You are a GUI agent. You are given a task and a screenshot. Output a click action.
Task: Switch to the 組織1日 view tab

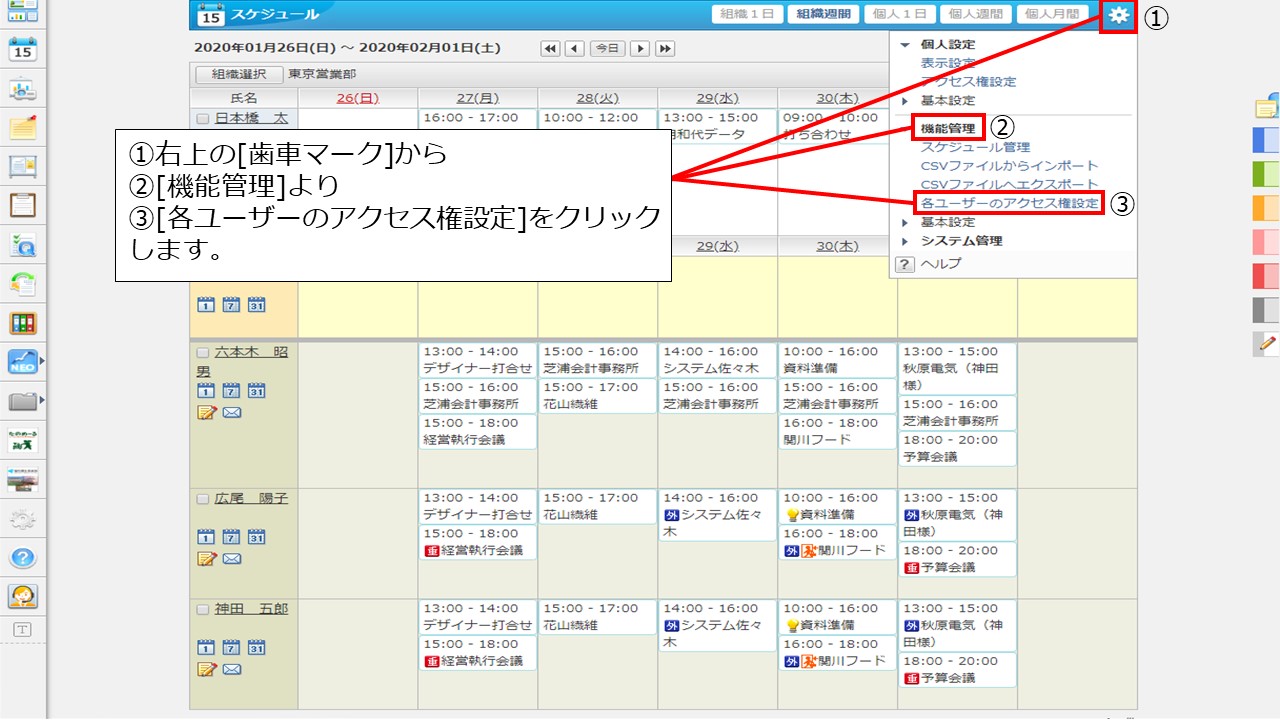pos(746,14)
